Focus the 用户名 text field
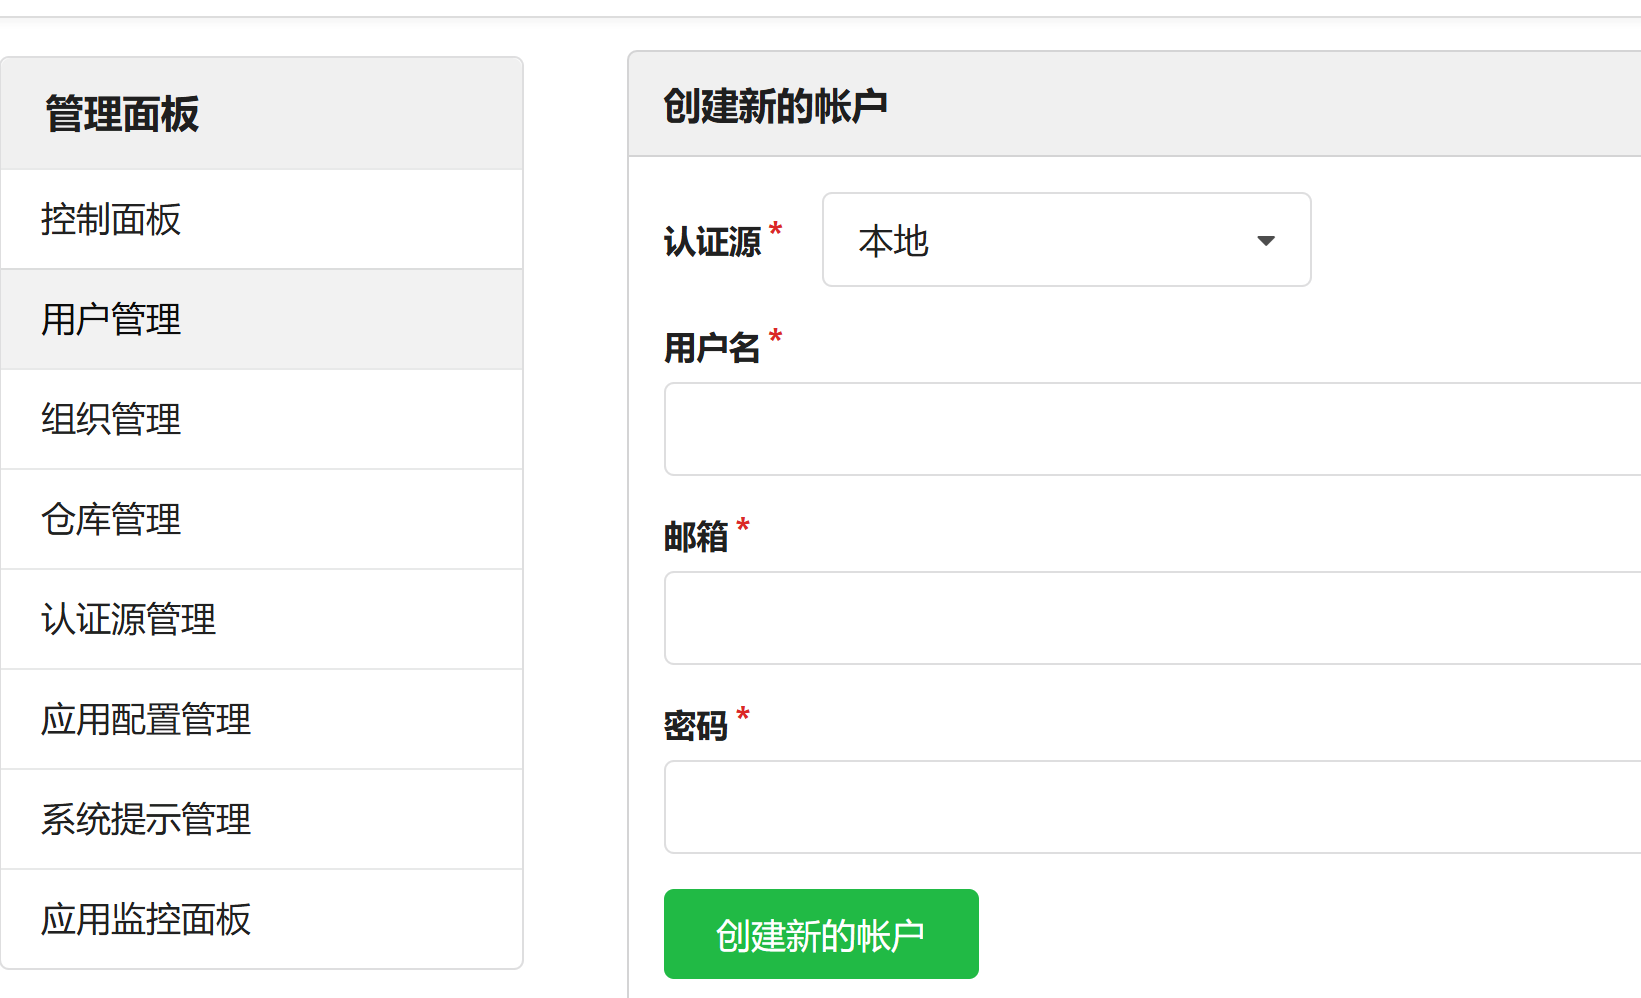The image size is (1641, 998). click(x=1150, y=429)
